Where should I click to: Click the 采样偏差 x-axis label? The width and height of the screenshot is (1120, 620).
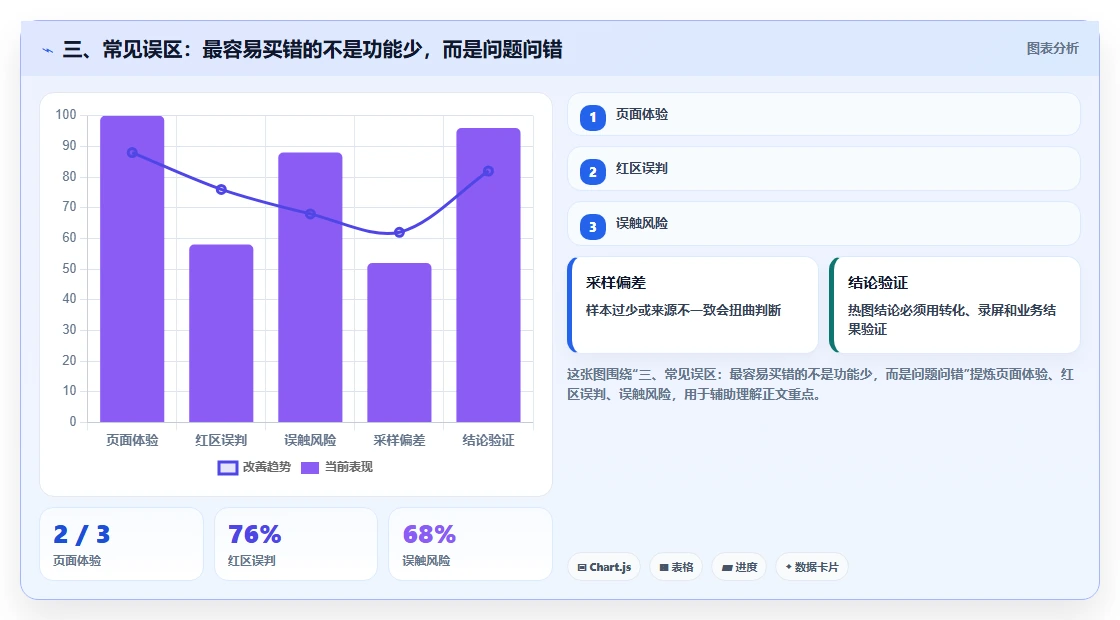coord(399,441)
